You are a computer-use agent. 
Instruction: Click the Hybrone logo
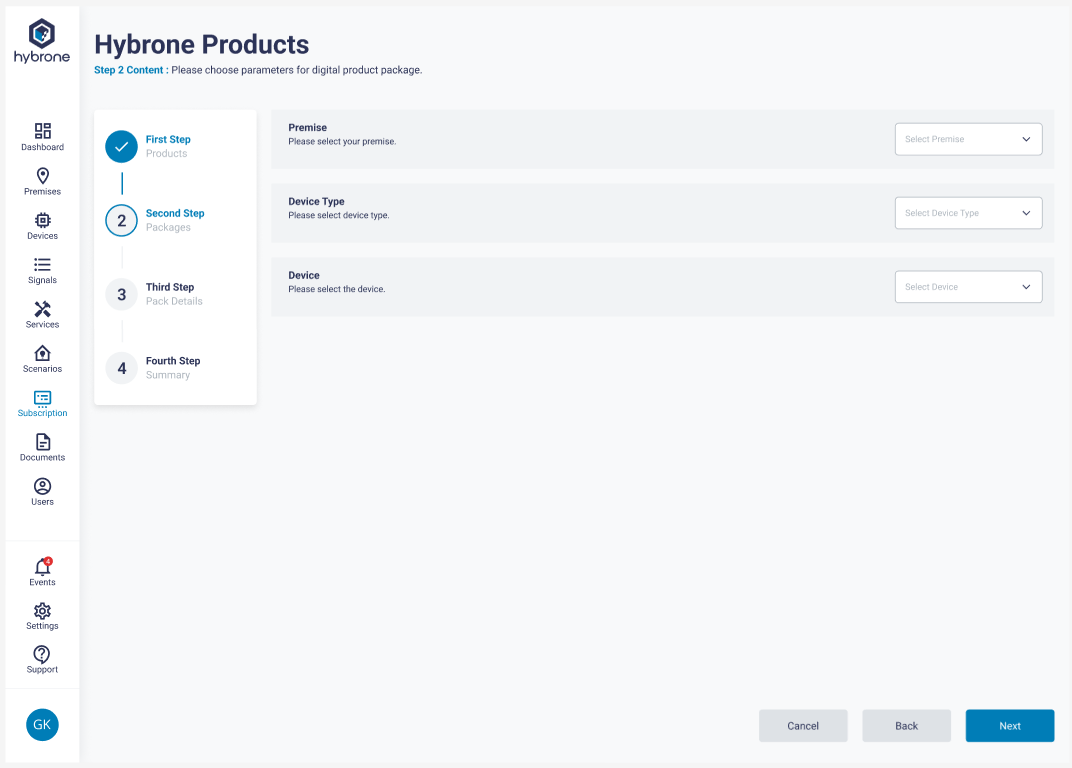click(x=42, y=41)
